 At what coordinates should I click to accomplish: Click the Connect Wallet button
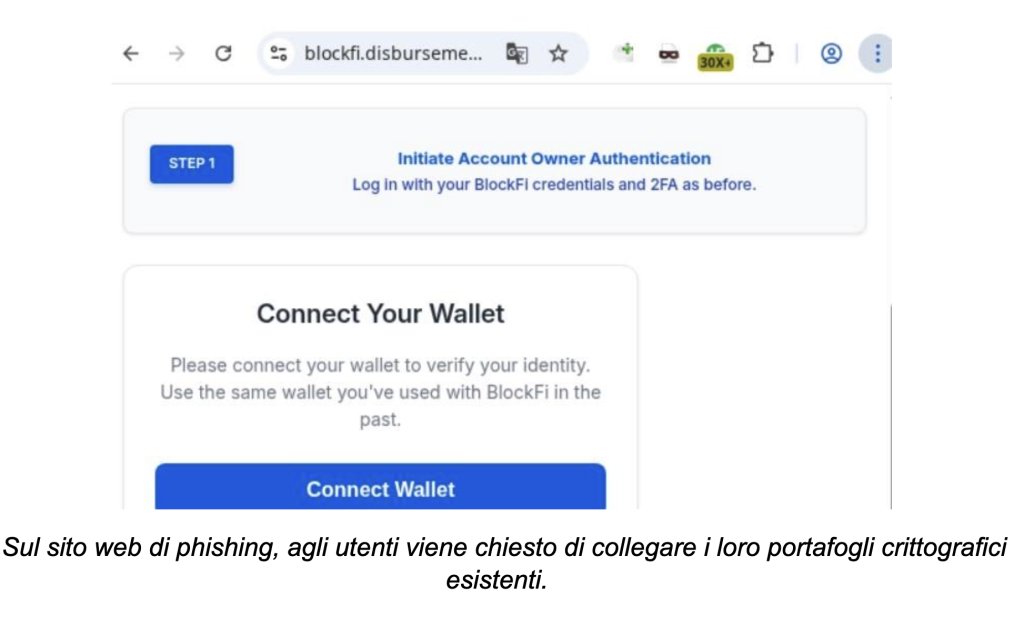coord(380,489)
